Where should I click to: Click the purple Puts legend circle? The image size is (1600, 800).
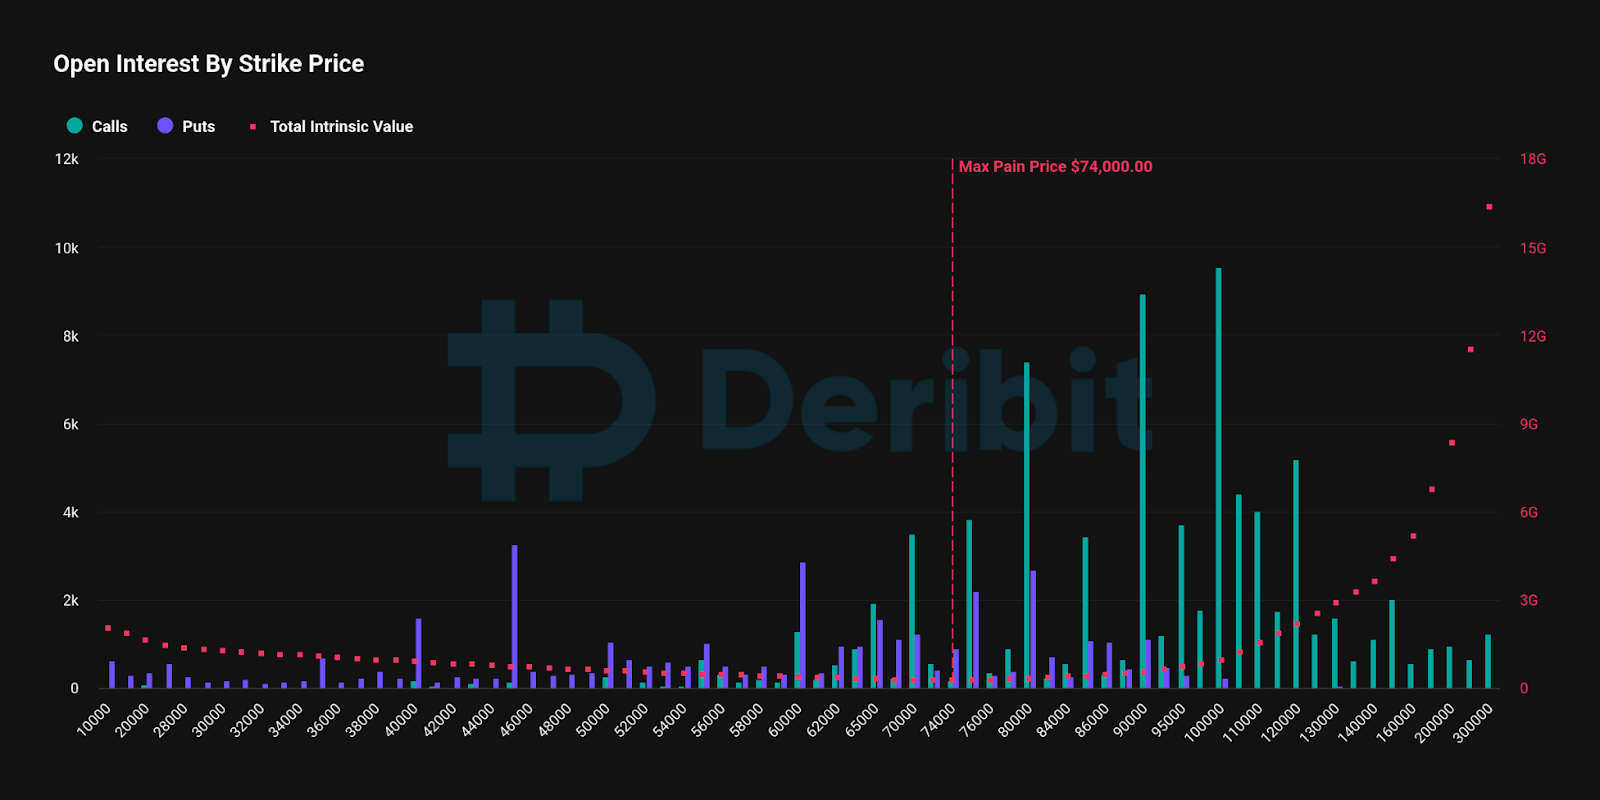pos(165,126)
